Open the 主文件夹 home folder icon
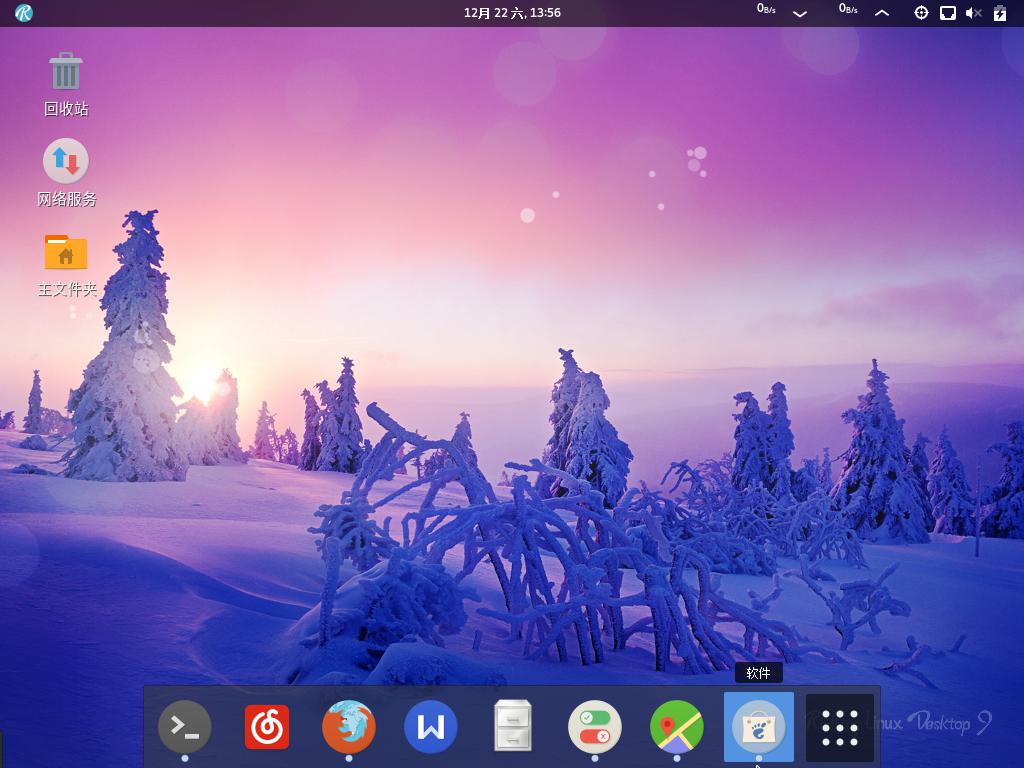 [66, 253]
